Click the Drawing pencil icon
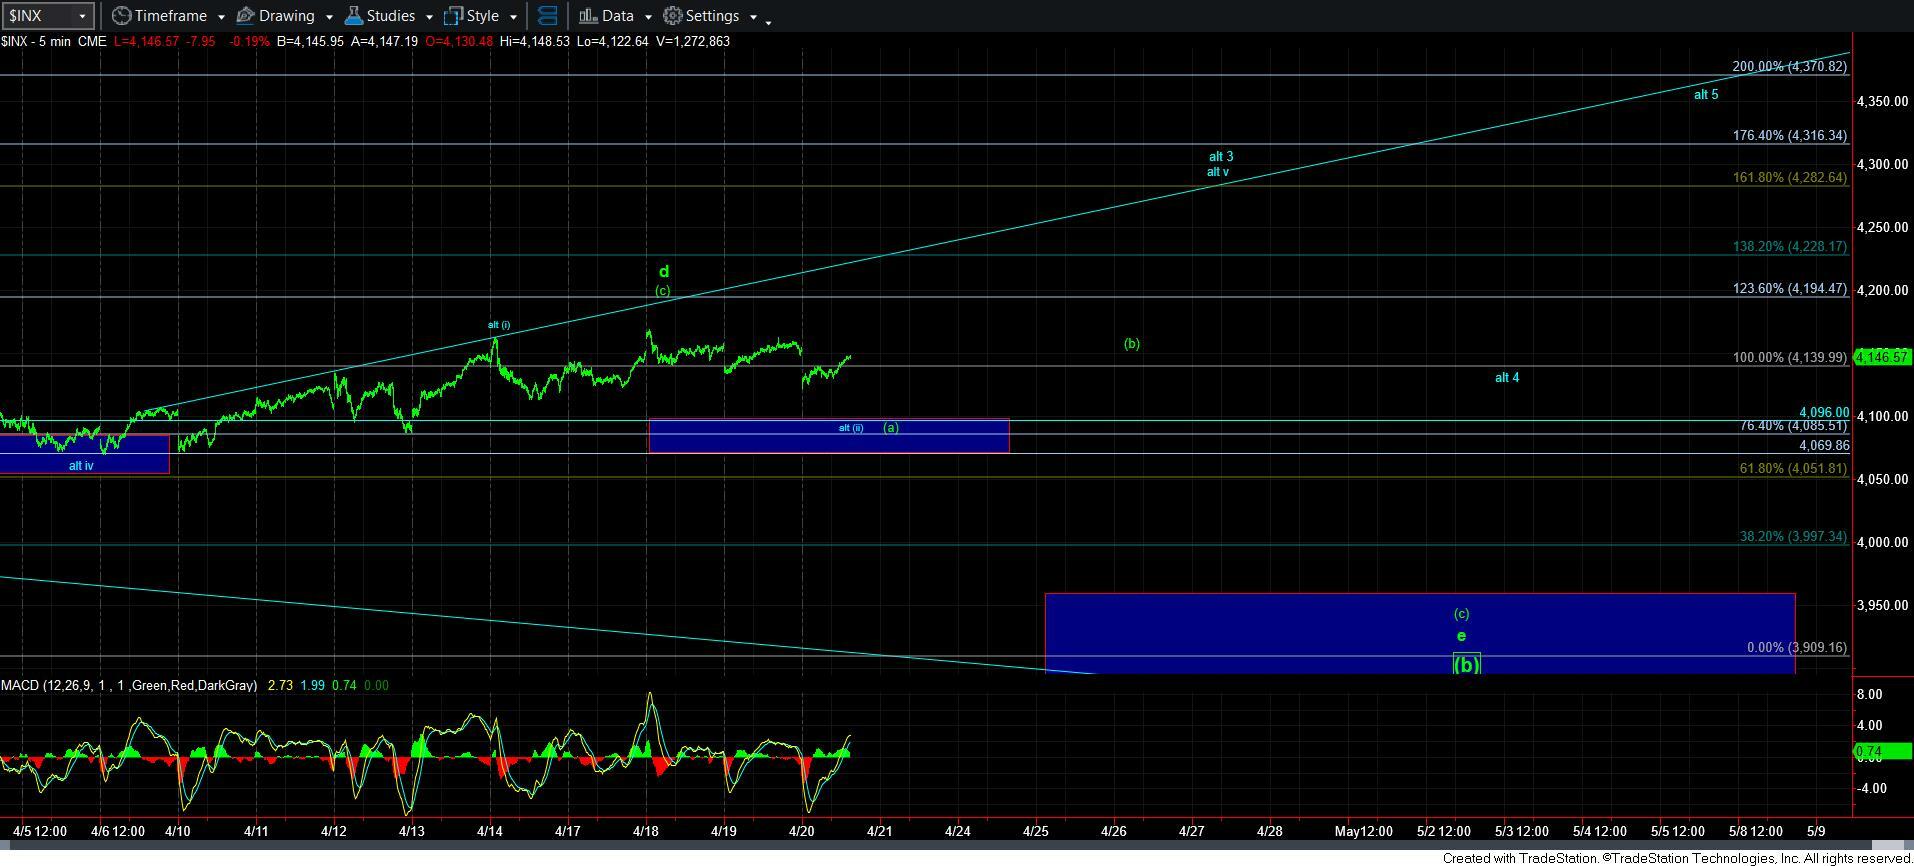This screenshot has width=1914, height=866. (245, 16)
